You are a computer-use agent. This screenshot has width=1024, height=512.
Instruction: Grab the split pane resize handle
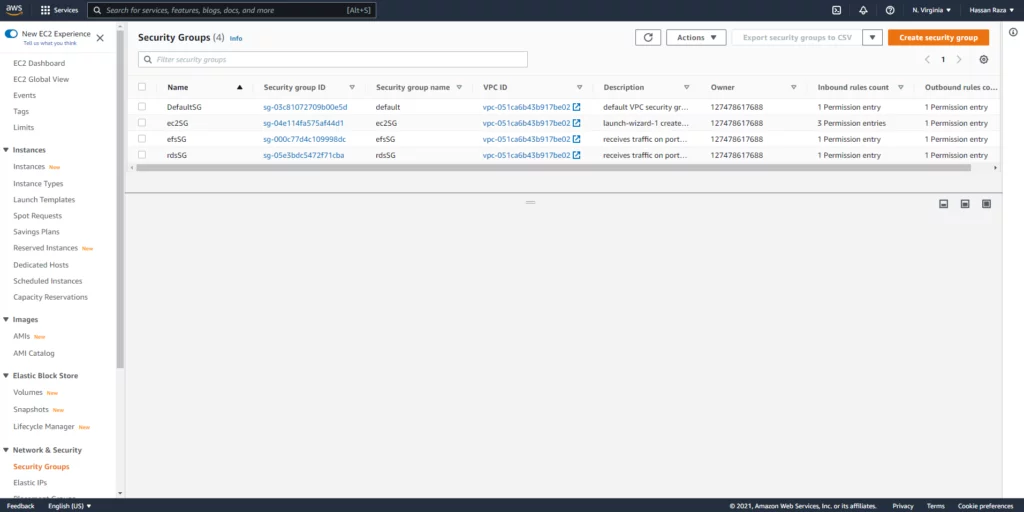[530, 202]
